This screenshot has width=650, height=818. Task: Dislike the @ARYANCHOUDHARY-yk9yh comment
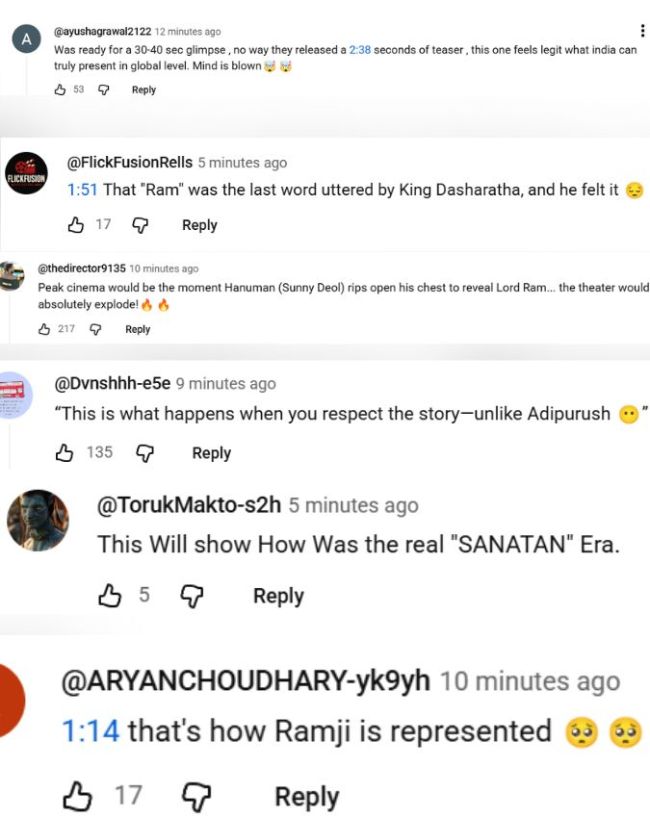[x=195, y=797]
